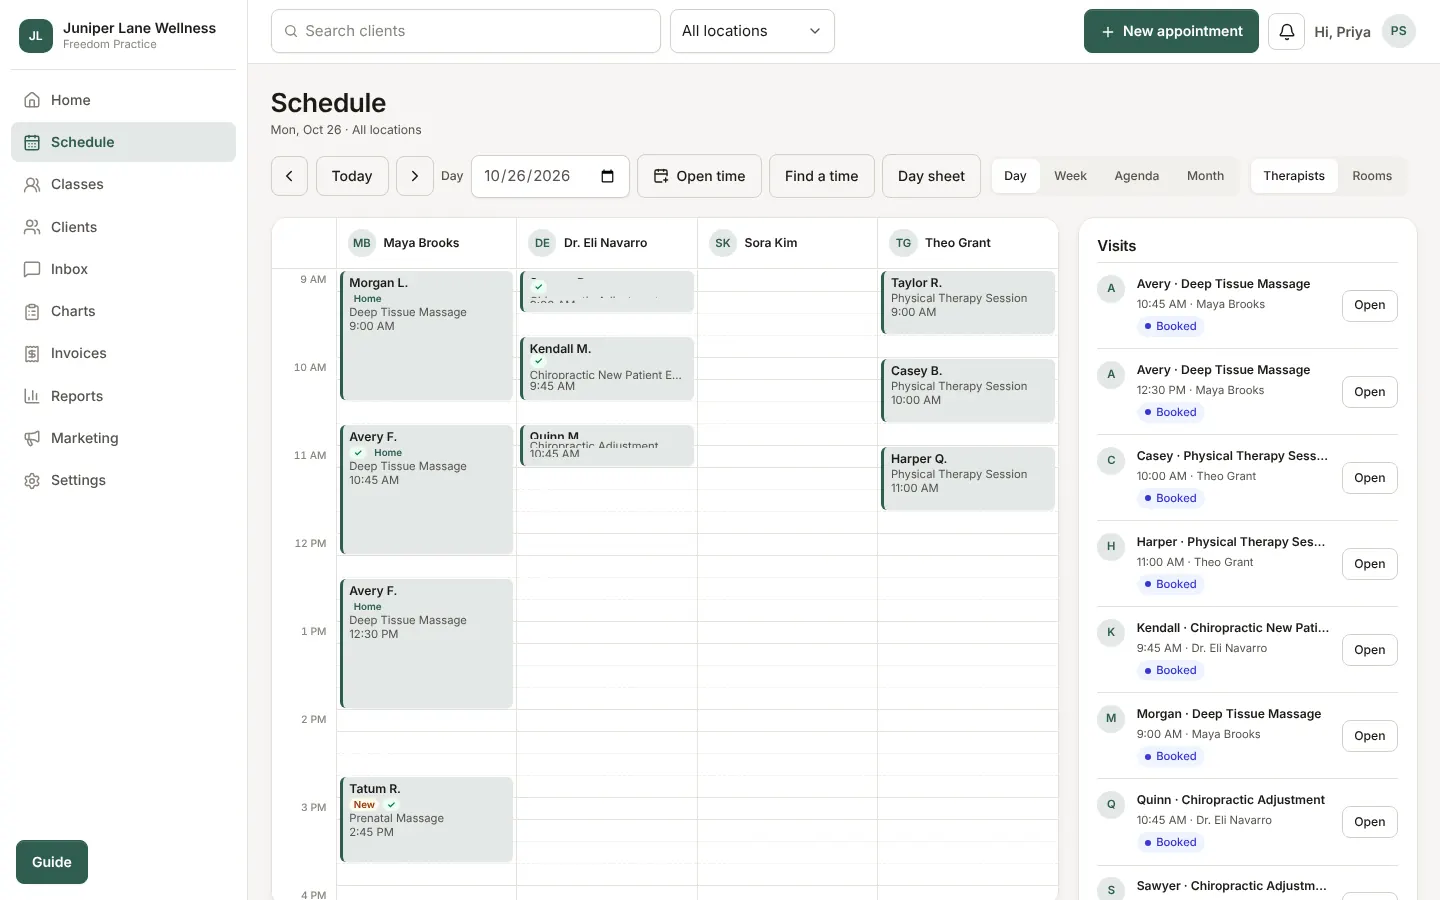Switch resource view to Rooms

coord(1372,176)
